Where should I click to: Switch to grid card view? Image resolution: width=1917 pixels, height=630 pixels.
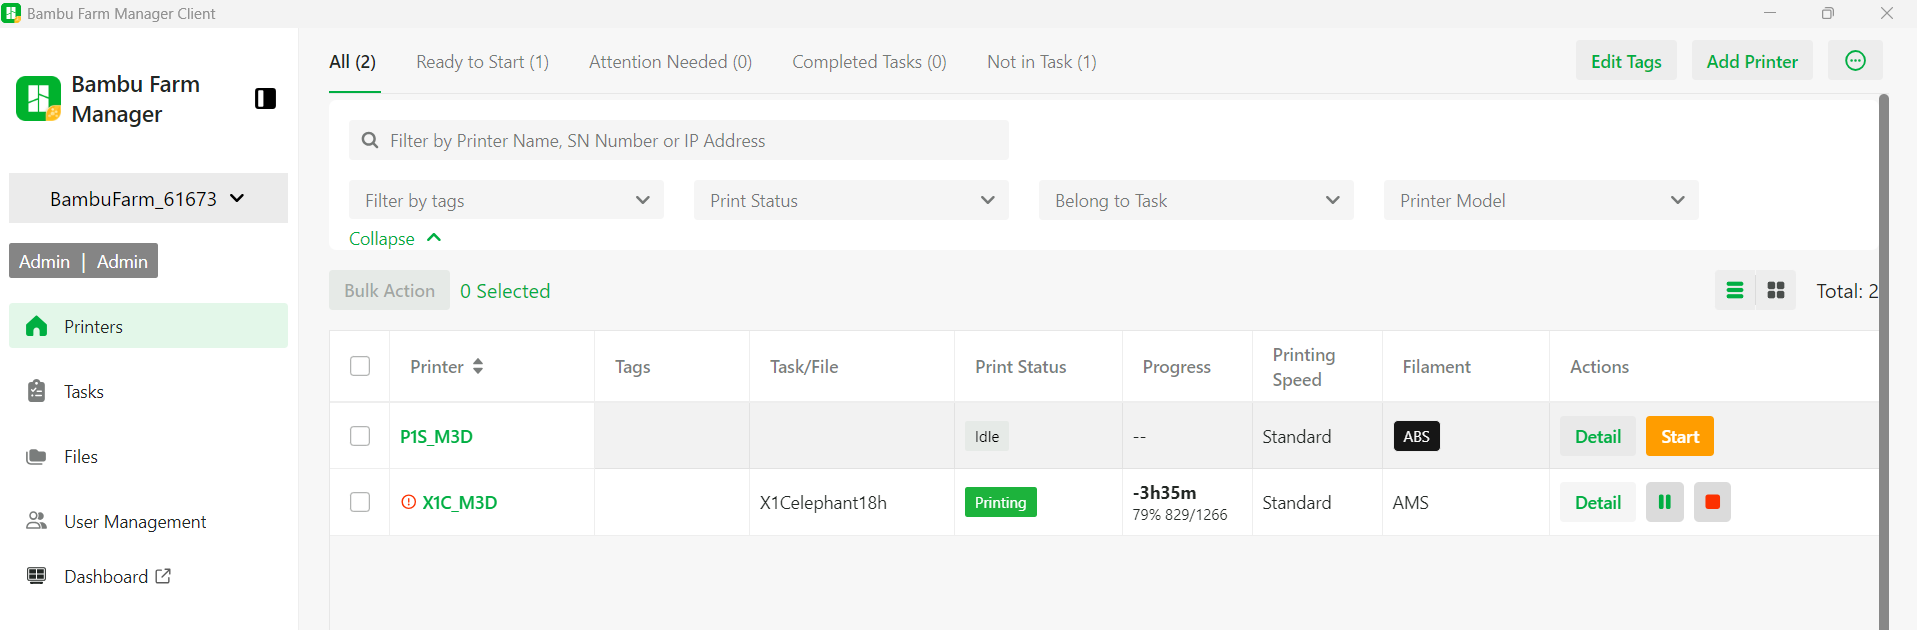tap(1776, 290)
